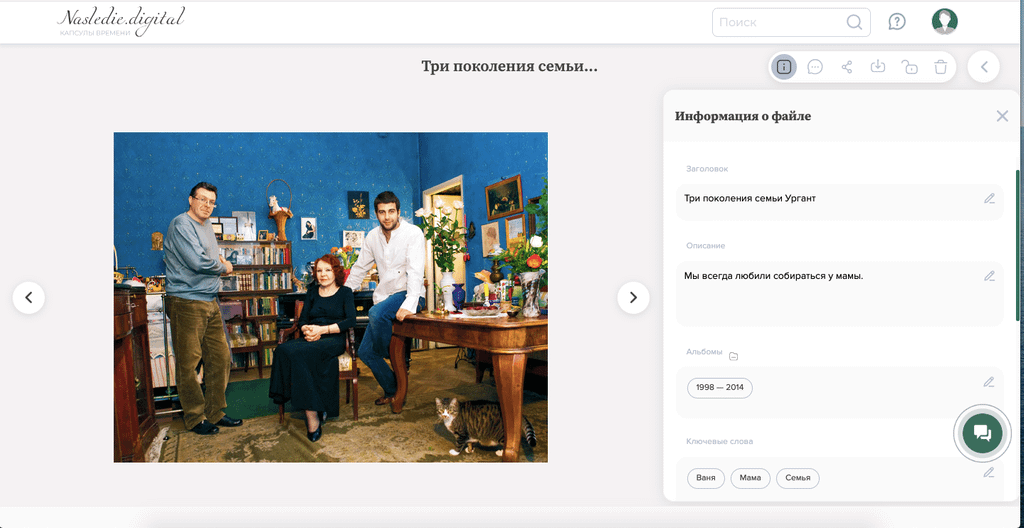
Task: Click the Nasledie.digital logo
Action: [x=120, y=22]
